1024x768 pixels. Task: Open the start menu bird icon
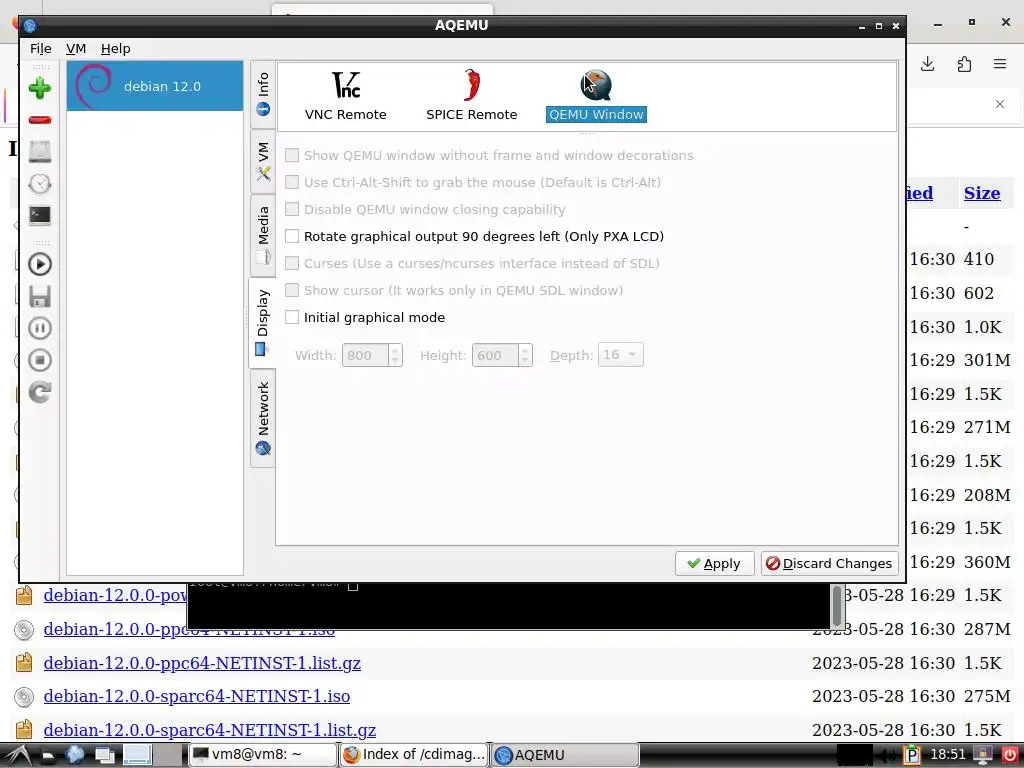[16, 755]
